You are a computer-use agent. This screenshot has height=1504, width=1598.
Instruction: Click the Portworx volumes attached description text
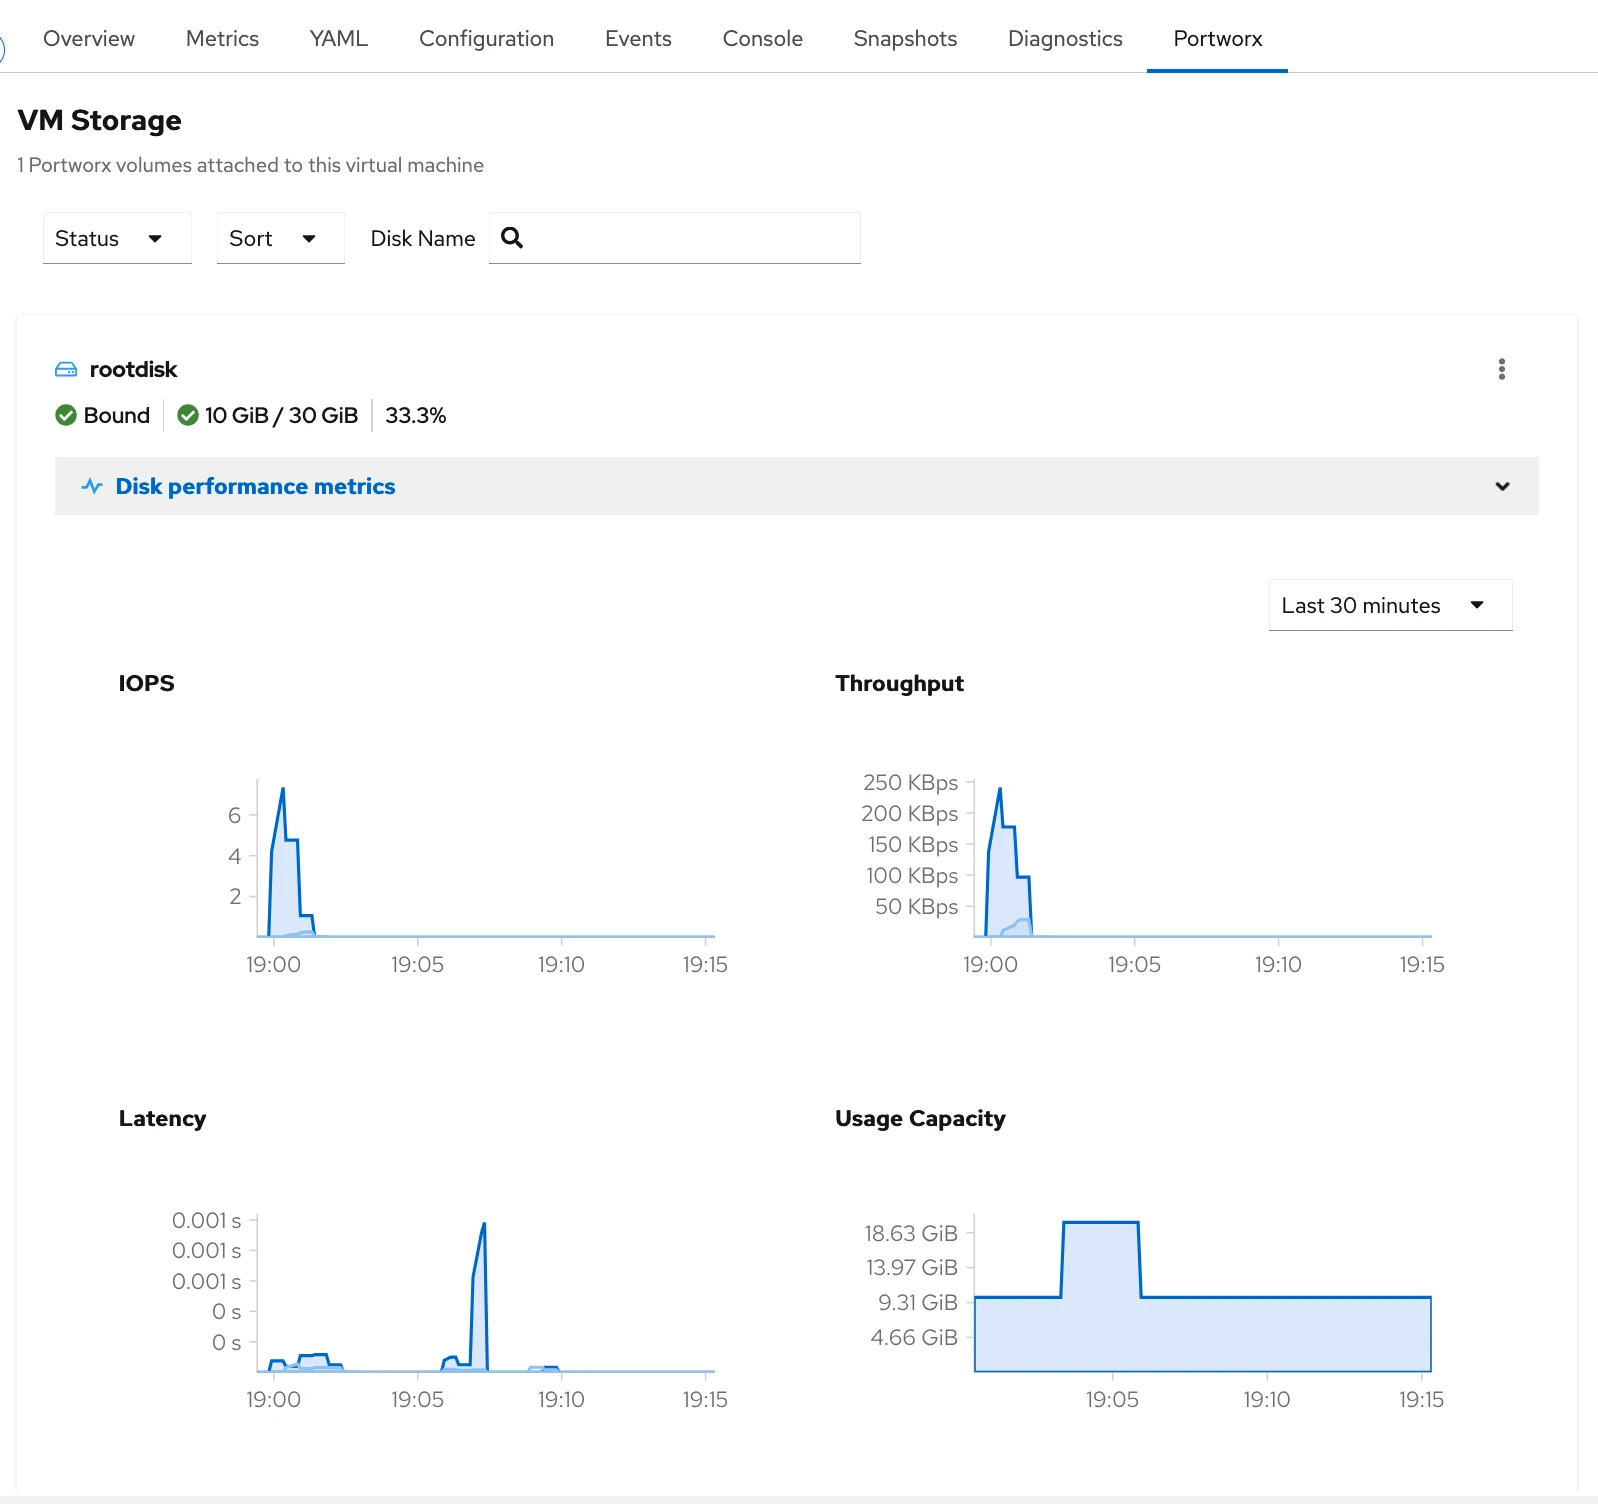coord(250,165)
